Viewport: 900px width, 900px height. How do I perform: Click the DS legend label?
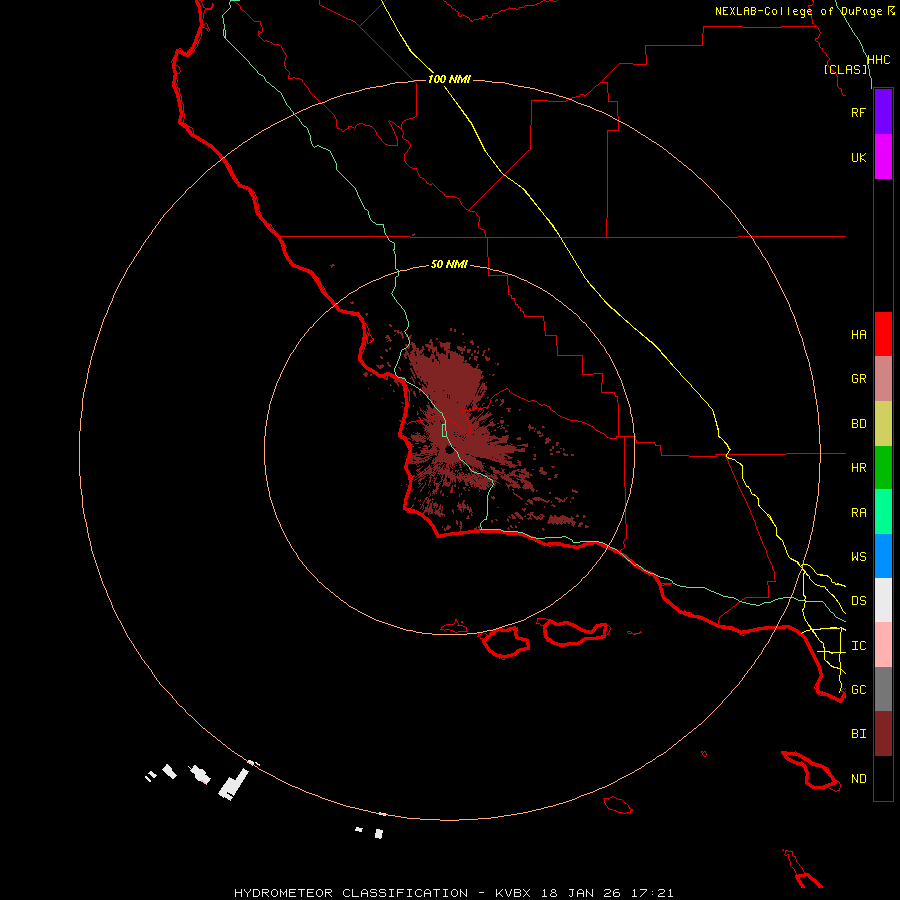tap(858, 601)
